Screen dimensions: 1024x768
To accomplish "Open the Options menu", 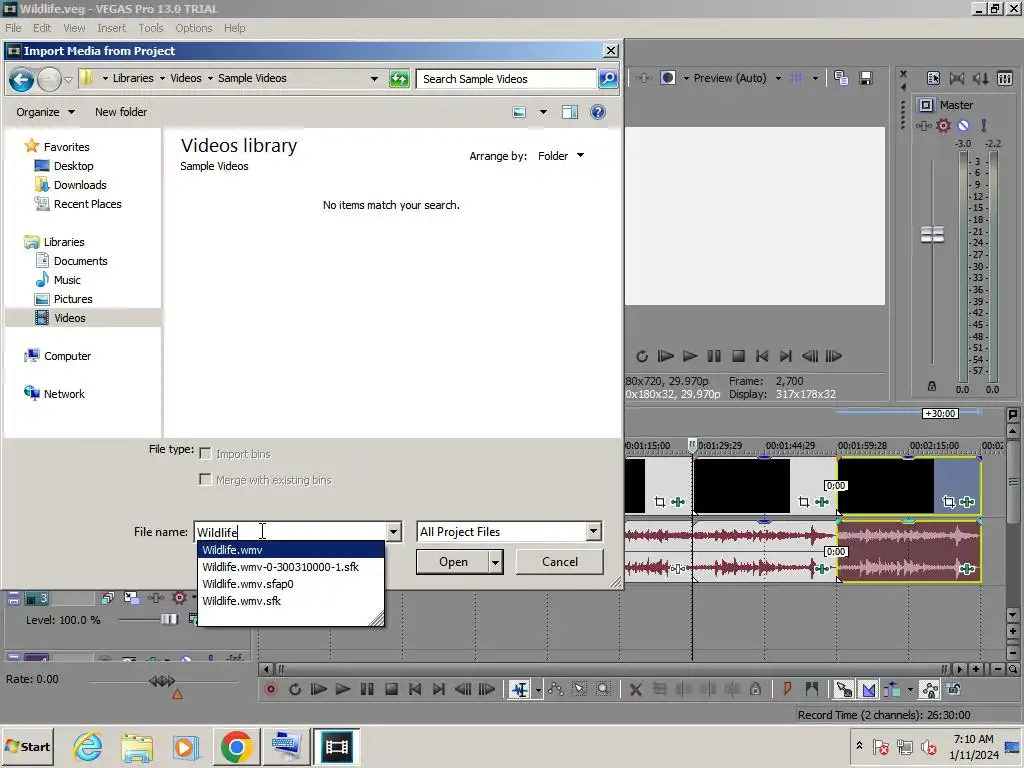I will [193, 28].
